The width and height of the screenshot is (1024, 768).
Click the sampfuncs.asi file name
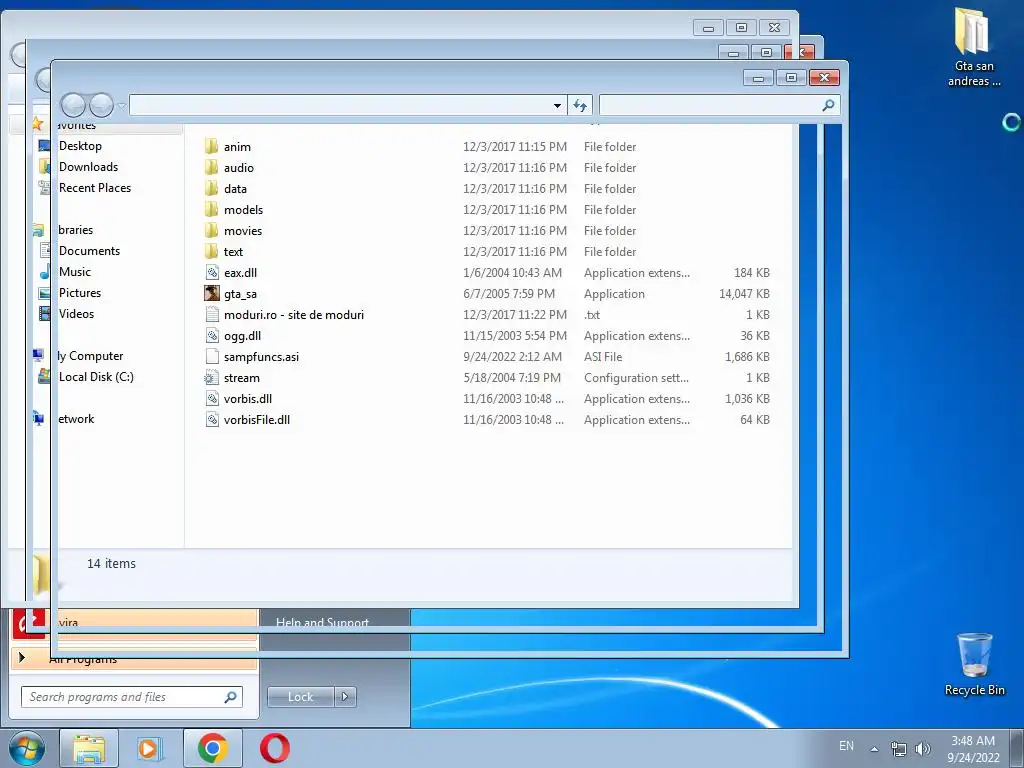(261, 357)
